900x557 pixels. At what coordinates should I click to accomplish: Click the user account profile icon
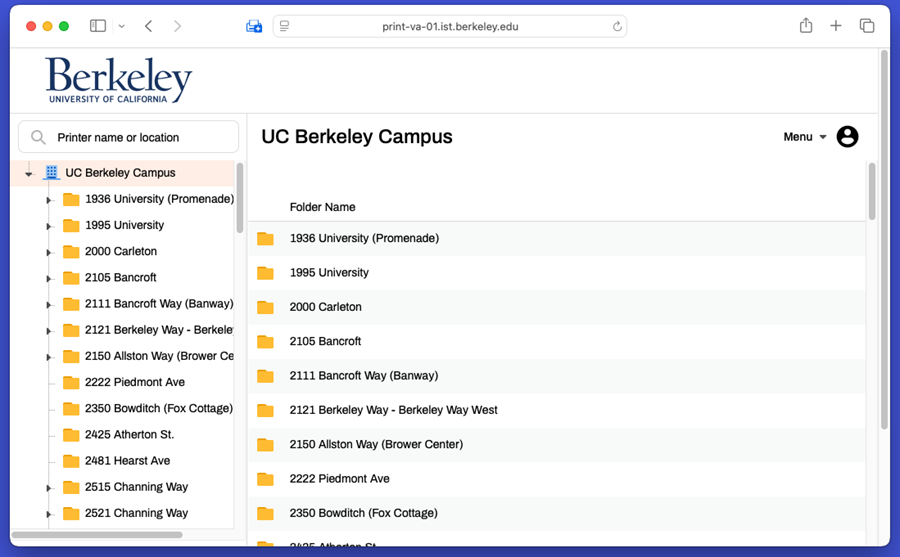847,137
